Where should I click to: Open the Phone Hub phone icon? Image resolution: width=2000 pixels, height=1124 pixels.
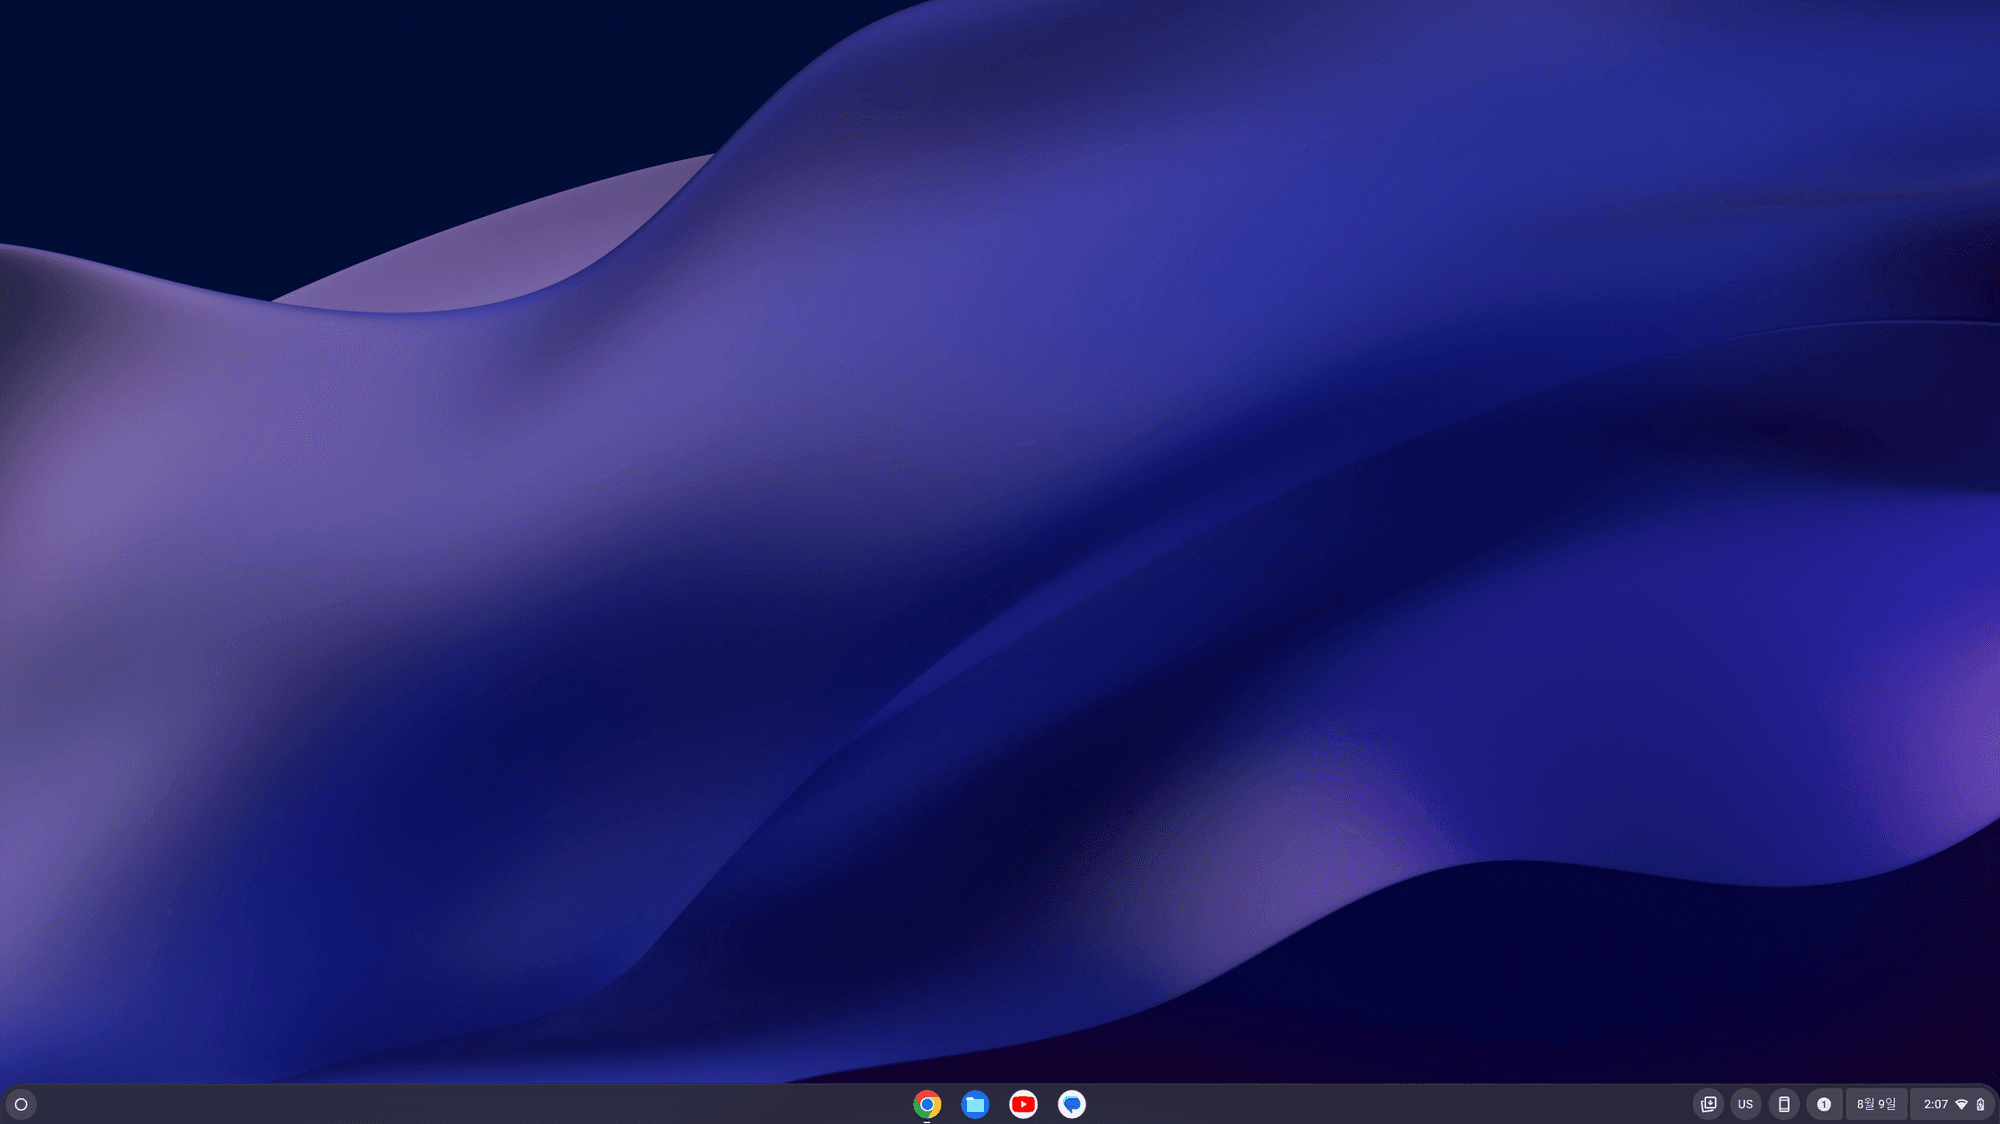click(1784, 1104)
